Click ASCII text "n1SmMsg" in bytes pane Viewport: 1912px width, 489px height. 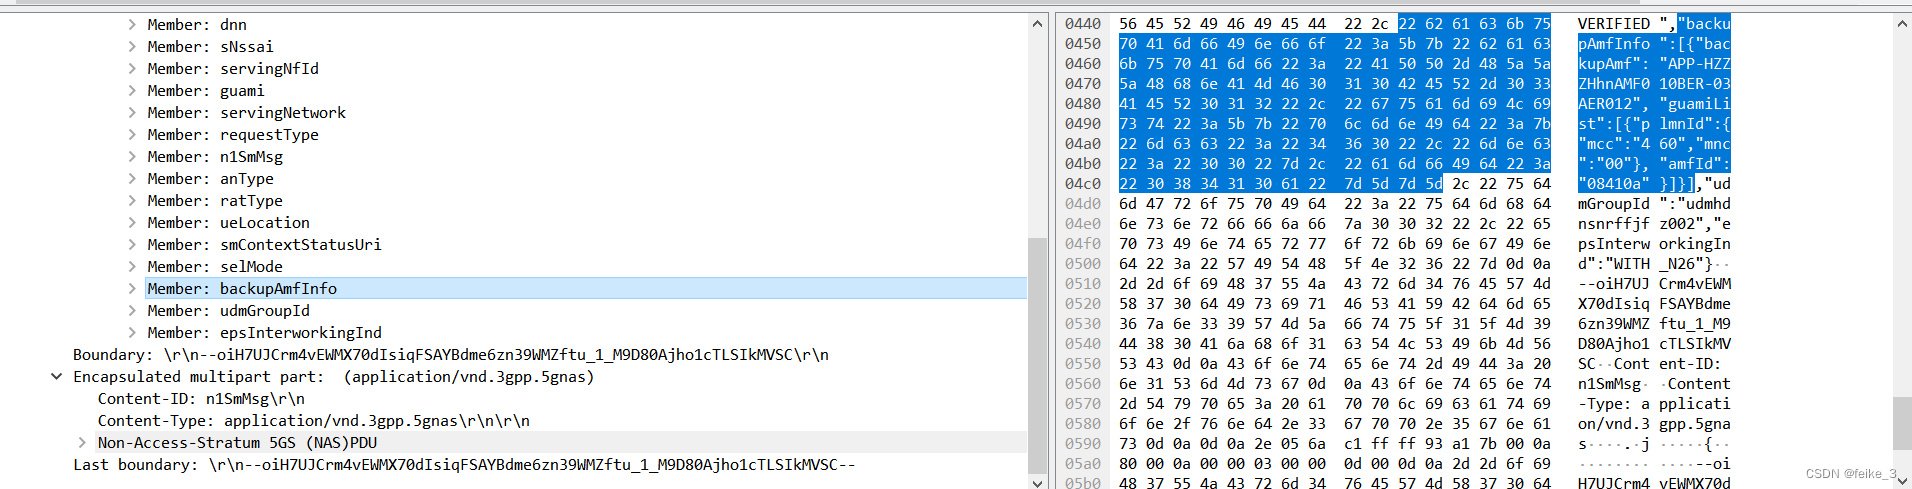1610,383
